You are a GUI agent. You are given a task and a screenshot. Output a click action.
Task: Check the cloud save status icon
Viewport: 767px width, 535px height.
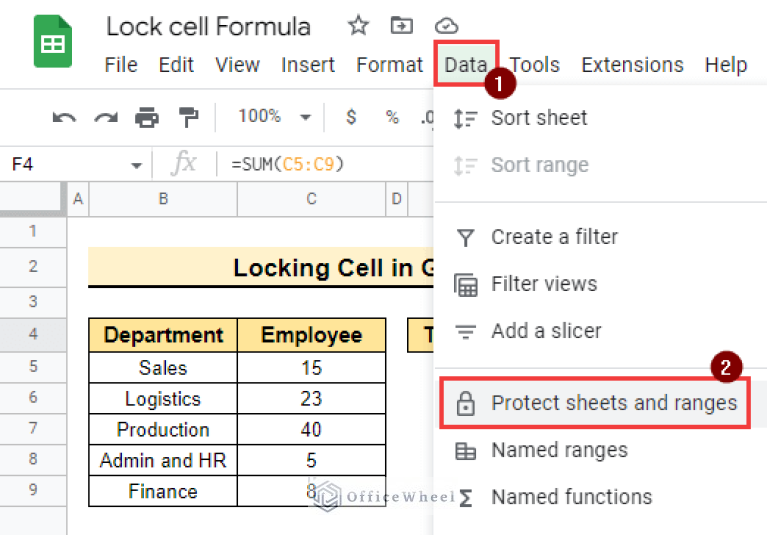pos(447,26)
